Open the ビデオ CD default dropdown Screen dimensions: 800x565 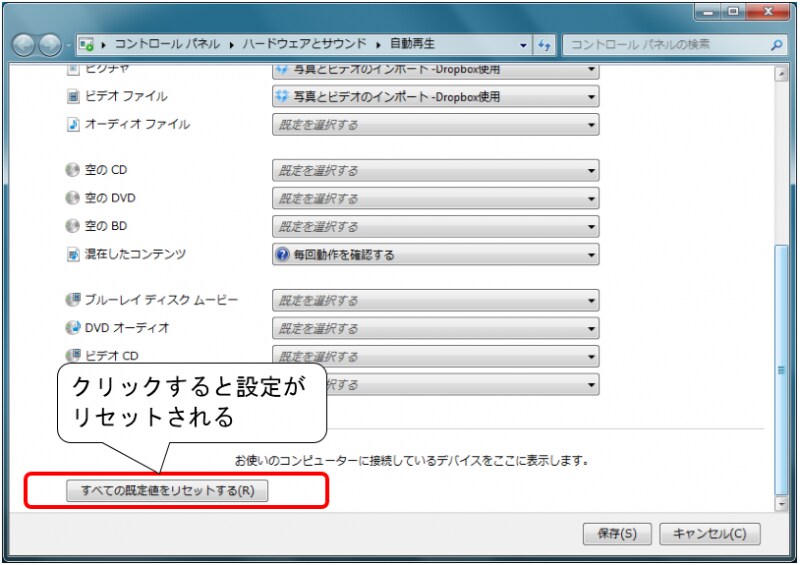(436, 357)
